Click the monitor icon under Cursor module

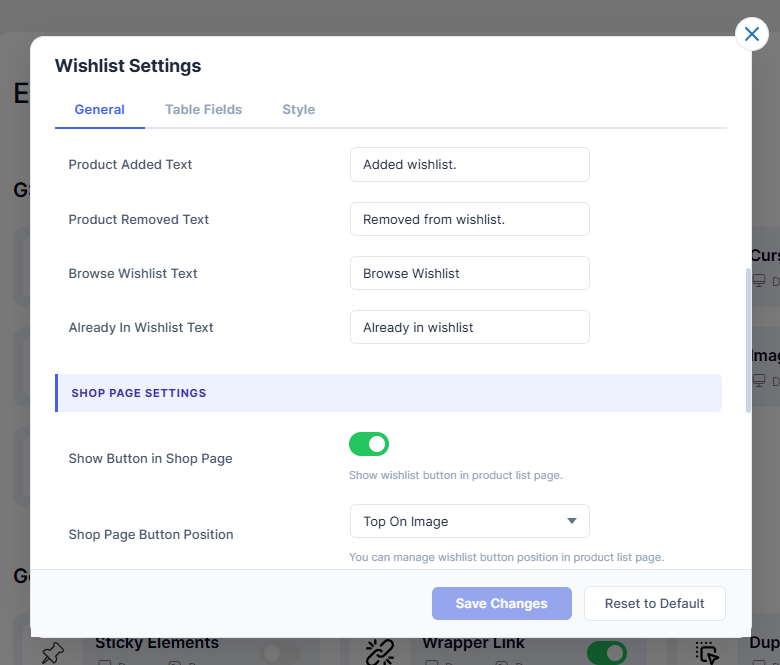click(760, 281)
